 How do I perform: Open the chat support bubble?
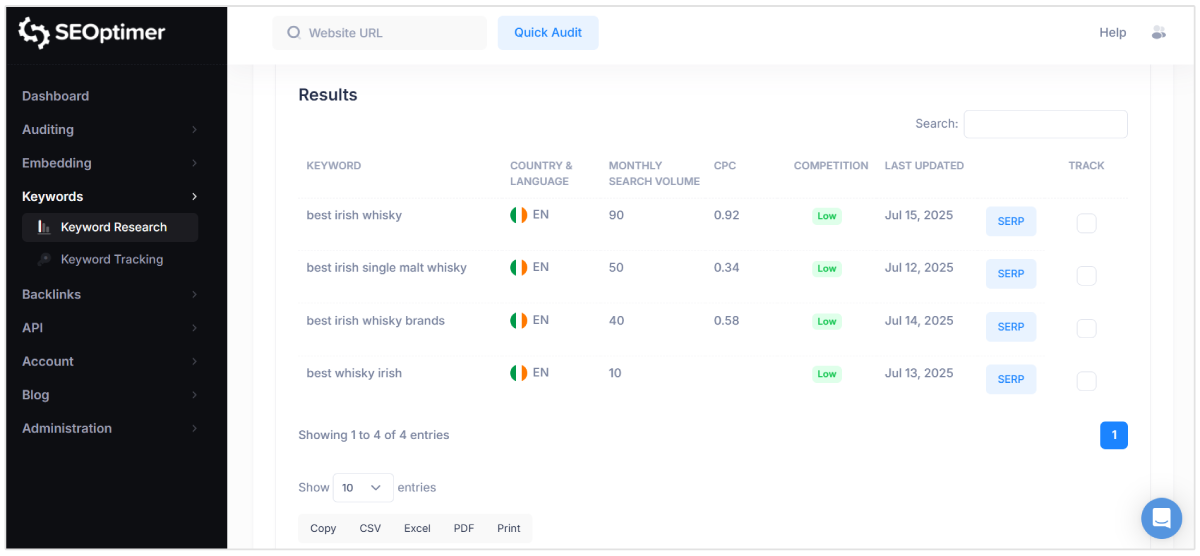coord(1161,518)
